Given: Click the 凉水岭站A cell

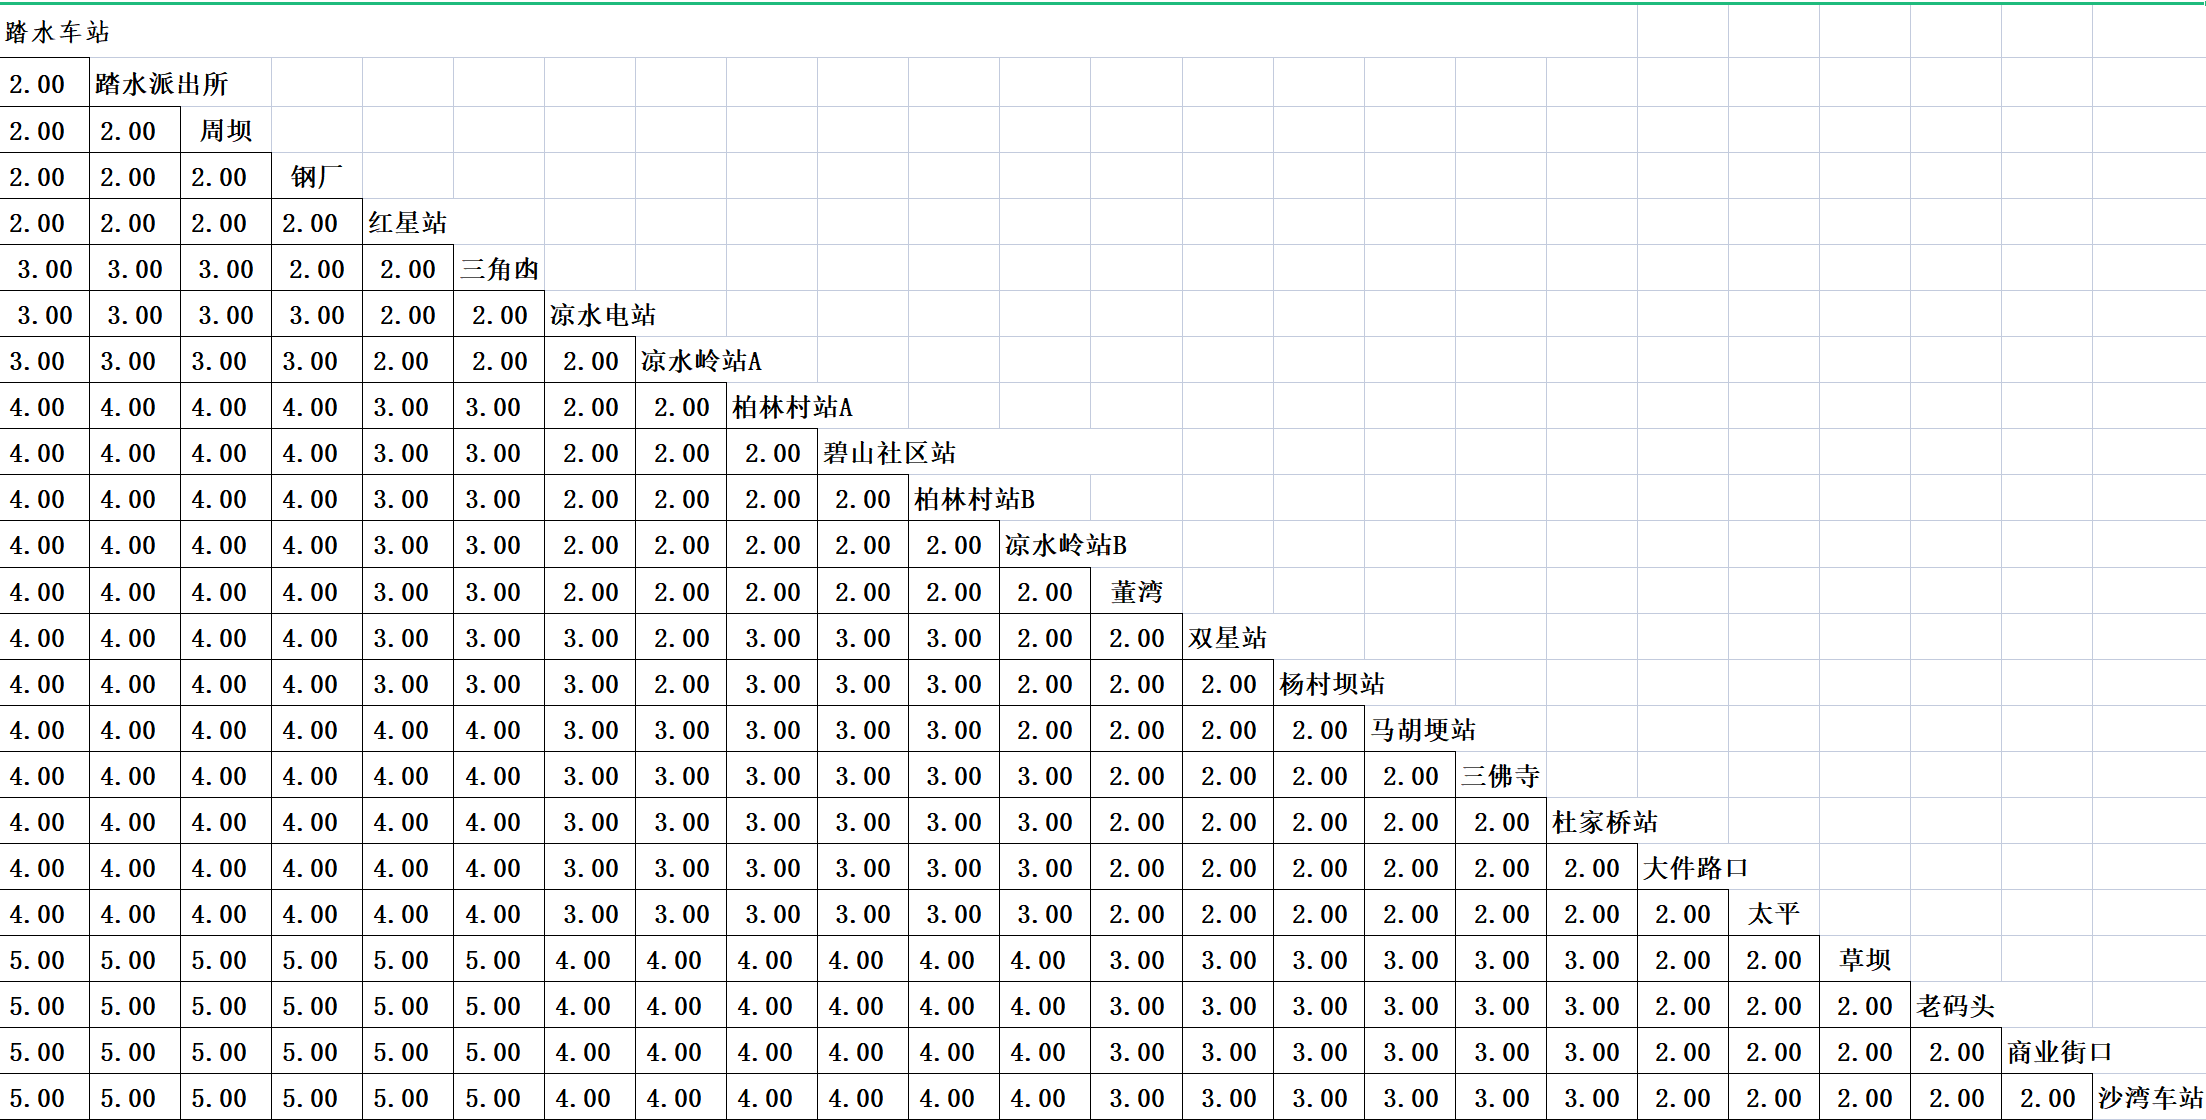Looking at the screenshot, I should [x=701, y=360].
